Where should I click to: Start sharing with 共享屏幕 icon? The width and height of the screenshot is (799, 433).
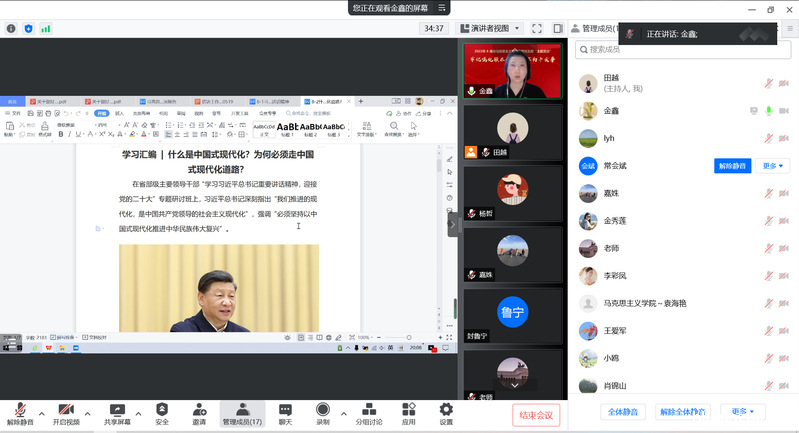coord(117,410)
